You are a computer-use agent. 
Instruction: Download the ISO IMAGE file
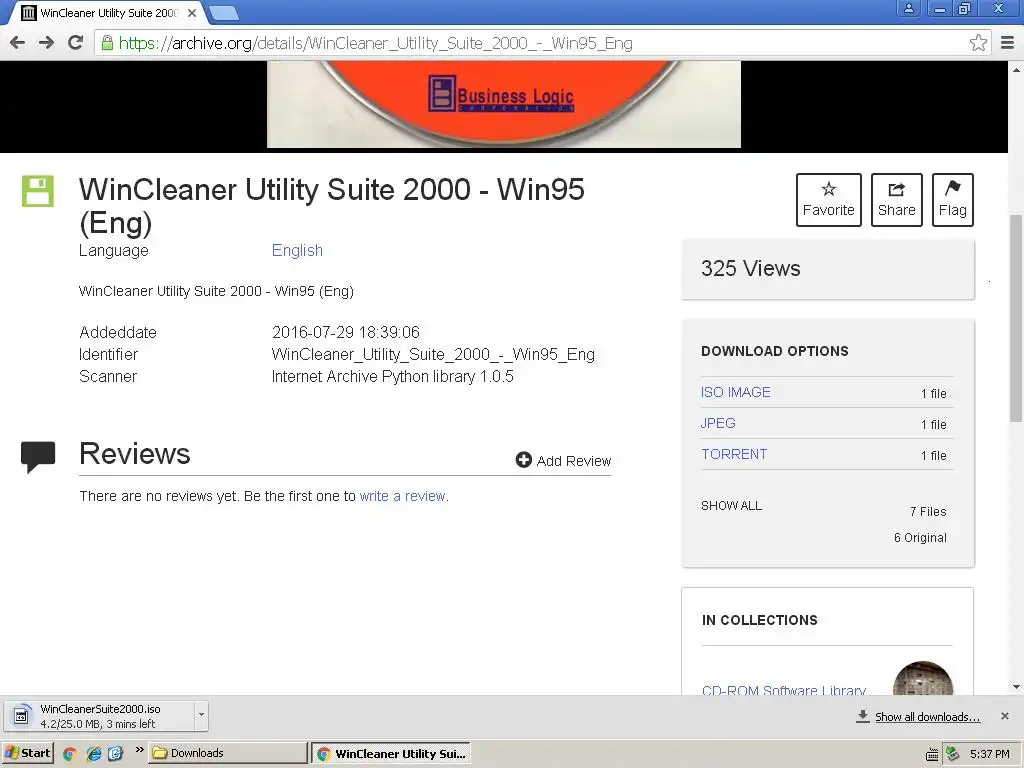pos(735,392)
